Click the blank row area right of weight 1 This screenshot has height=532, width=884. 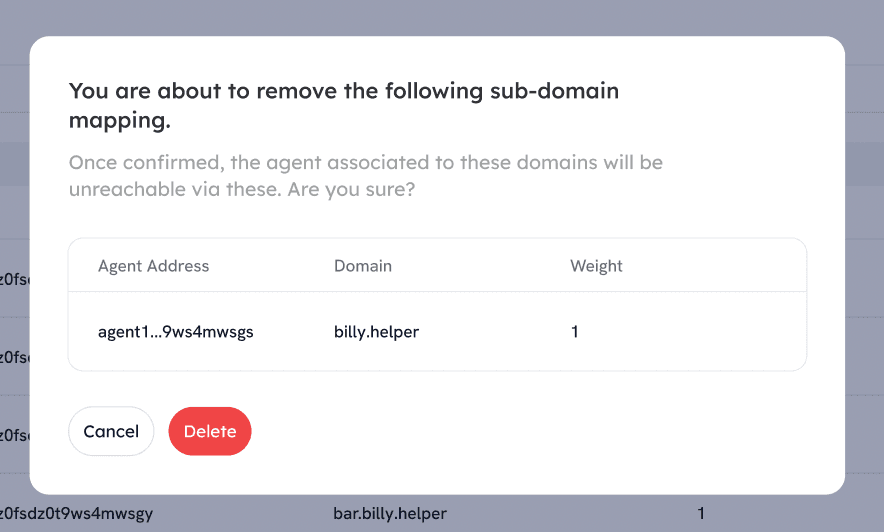click(x=700, y=332)
